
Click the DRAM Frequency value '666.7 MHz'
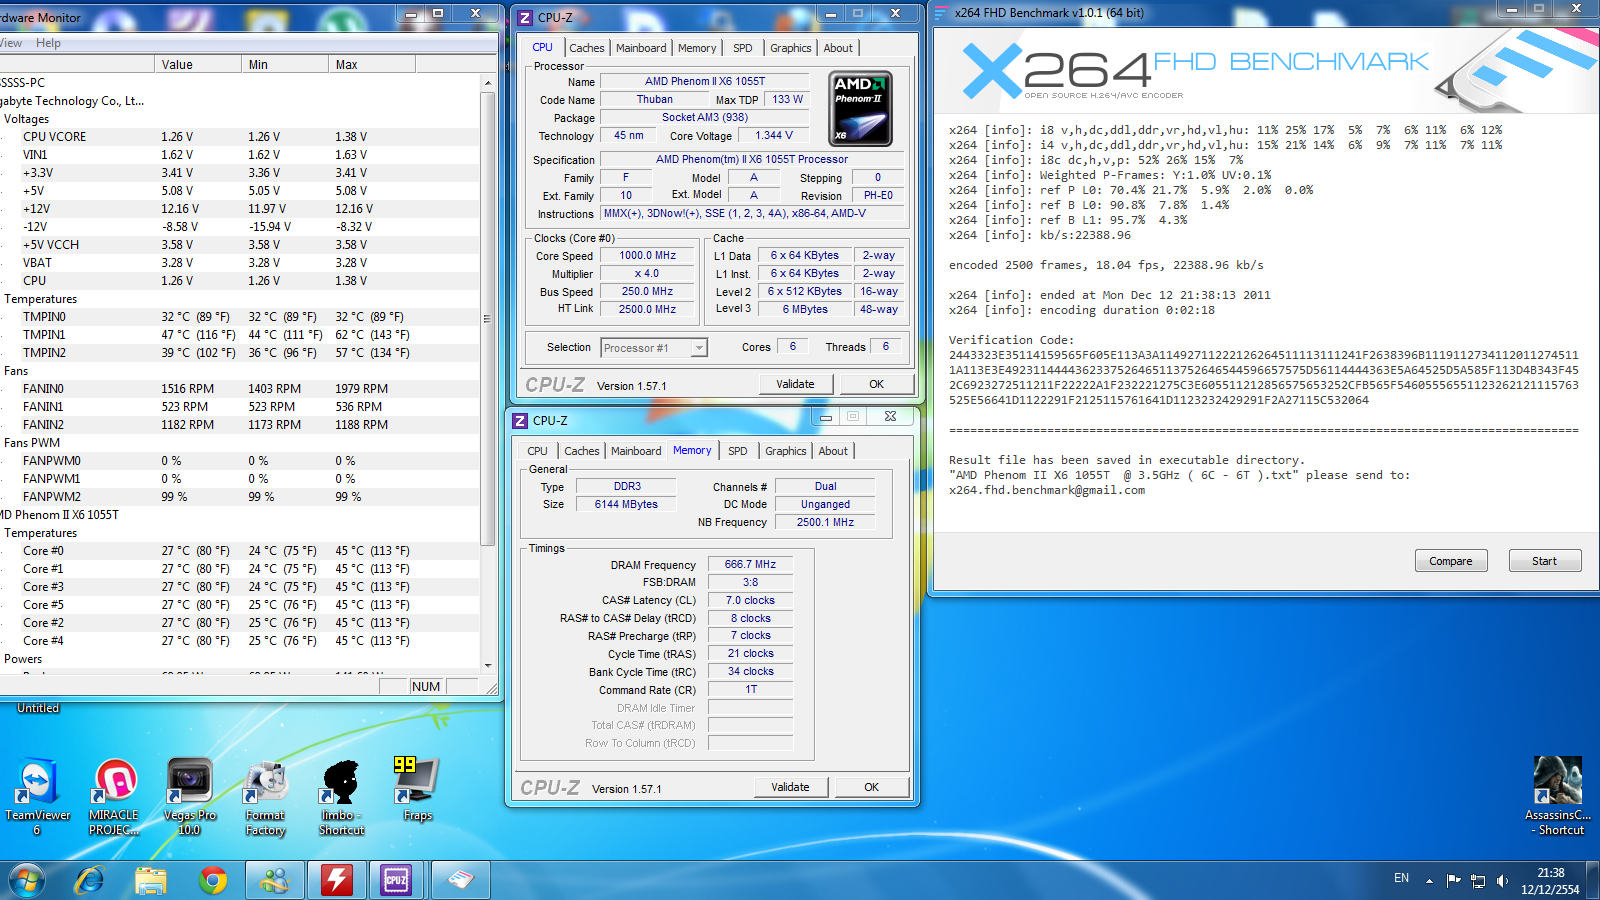tap(750, 564)
